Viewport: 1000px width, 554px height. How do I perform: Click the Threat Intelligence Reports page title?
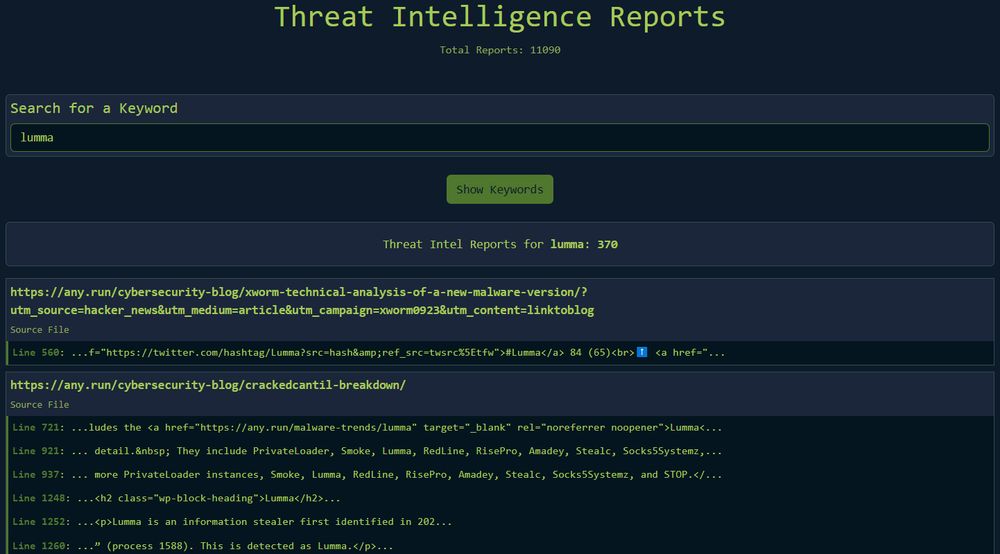(499, 17)
